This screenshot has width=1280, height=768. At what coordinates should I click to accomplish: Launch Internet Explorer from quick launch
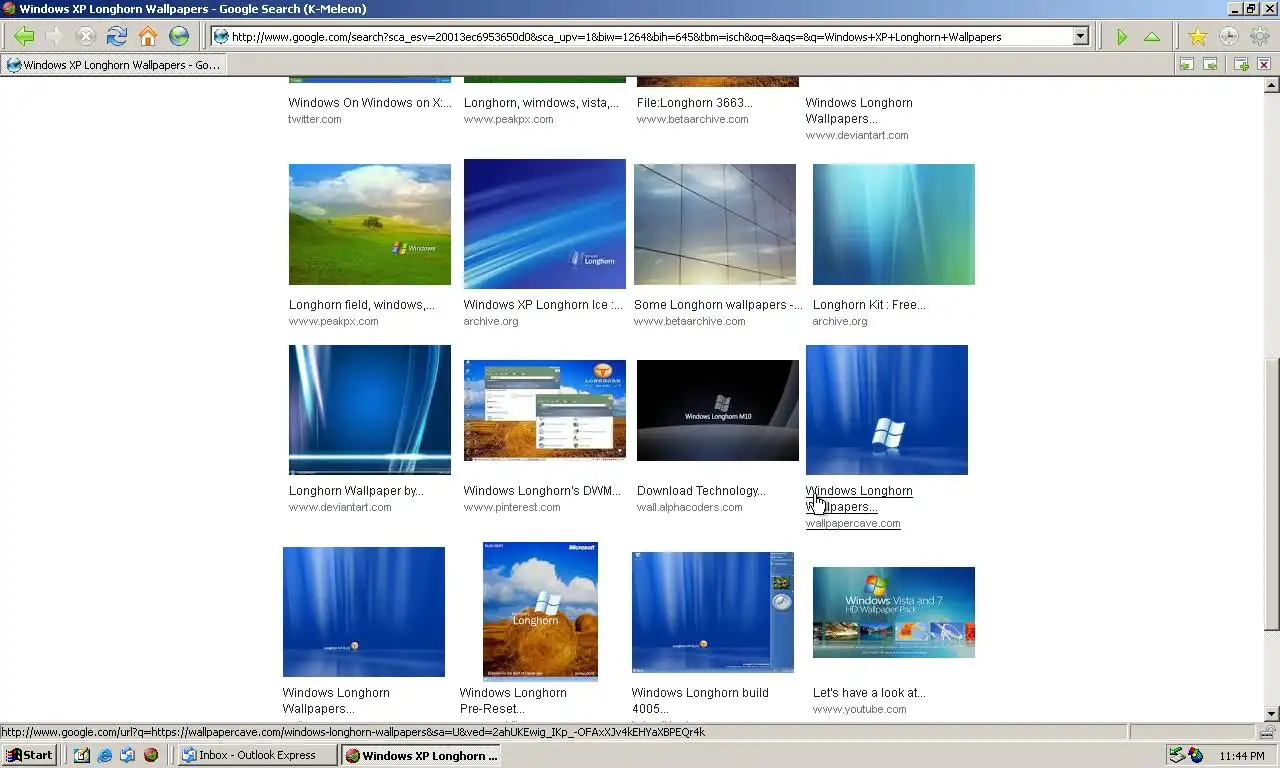105,755
